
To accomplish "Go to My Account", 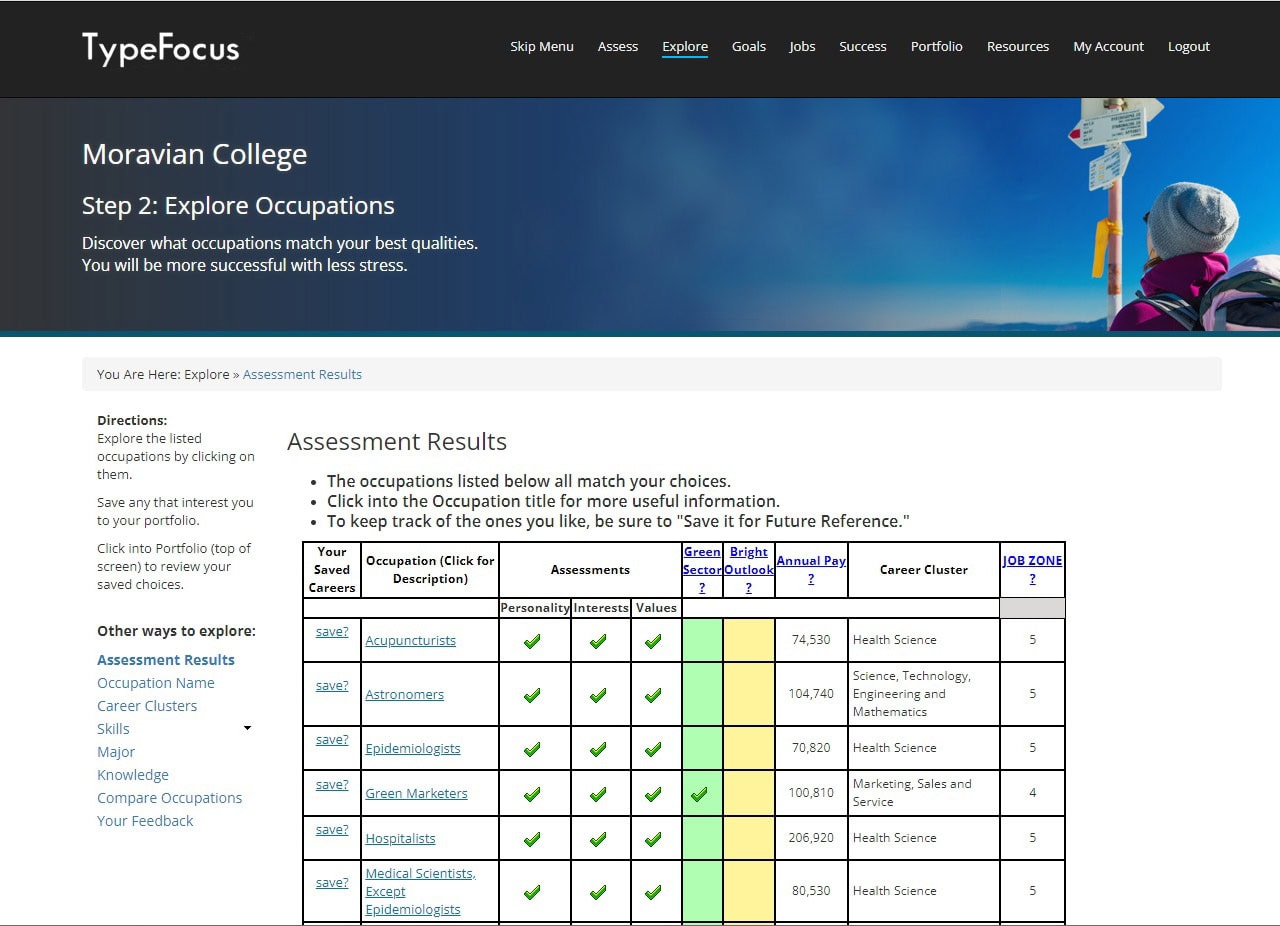I will 1108,47.
